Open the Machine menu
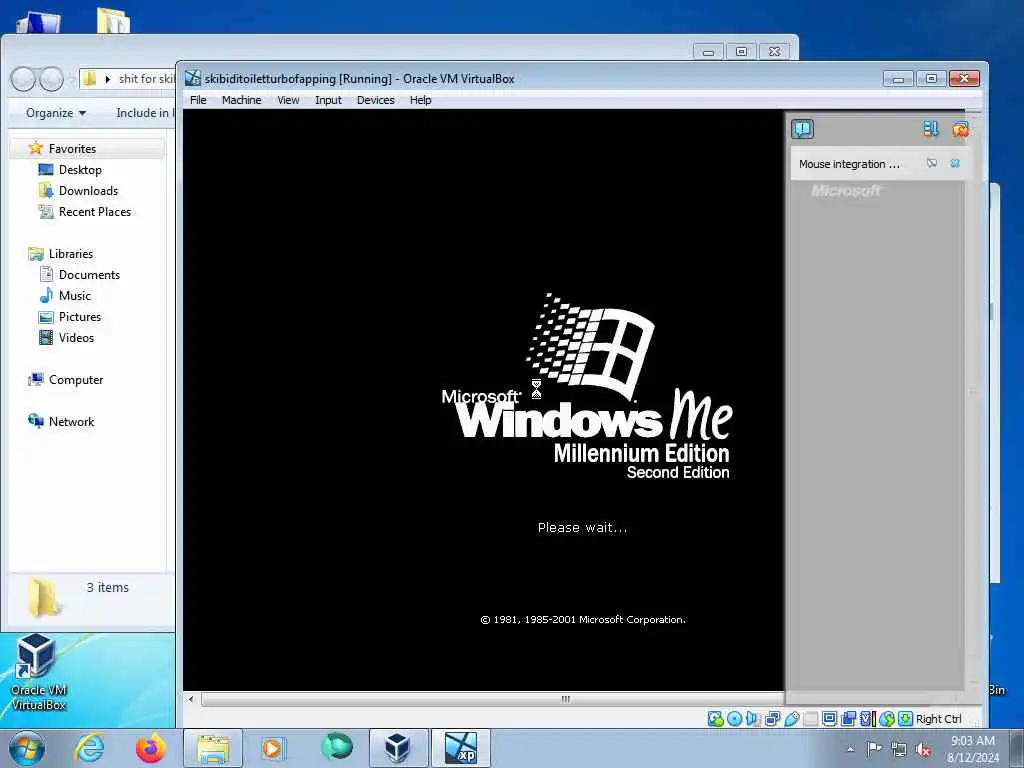The width and height of the screenshot is (1024, 768). tap(241, 100)
